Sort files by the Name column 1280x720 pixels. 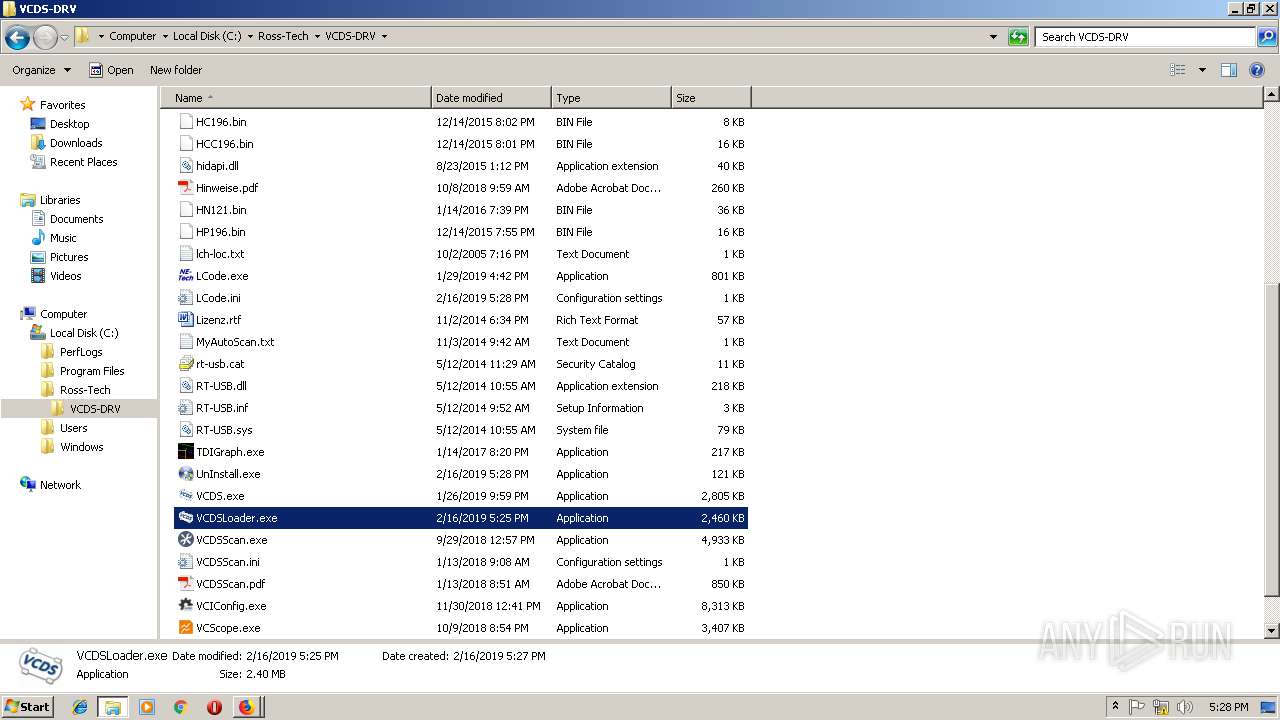coord(296,98)
